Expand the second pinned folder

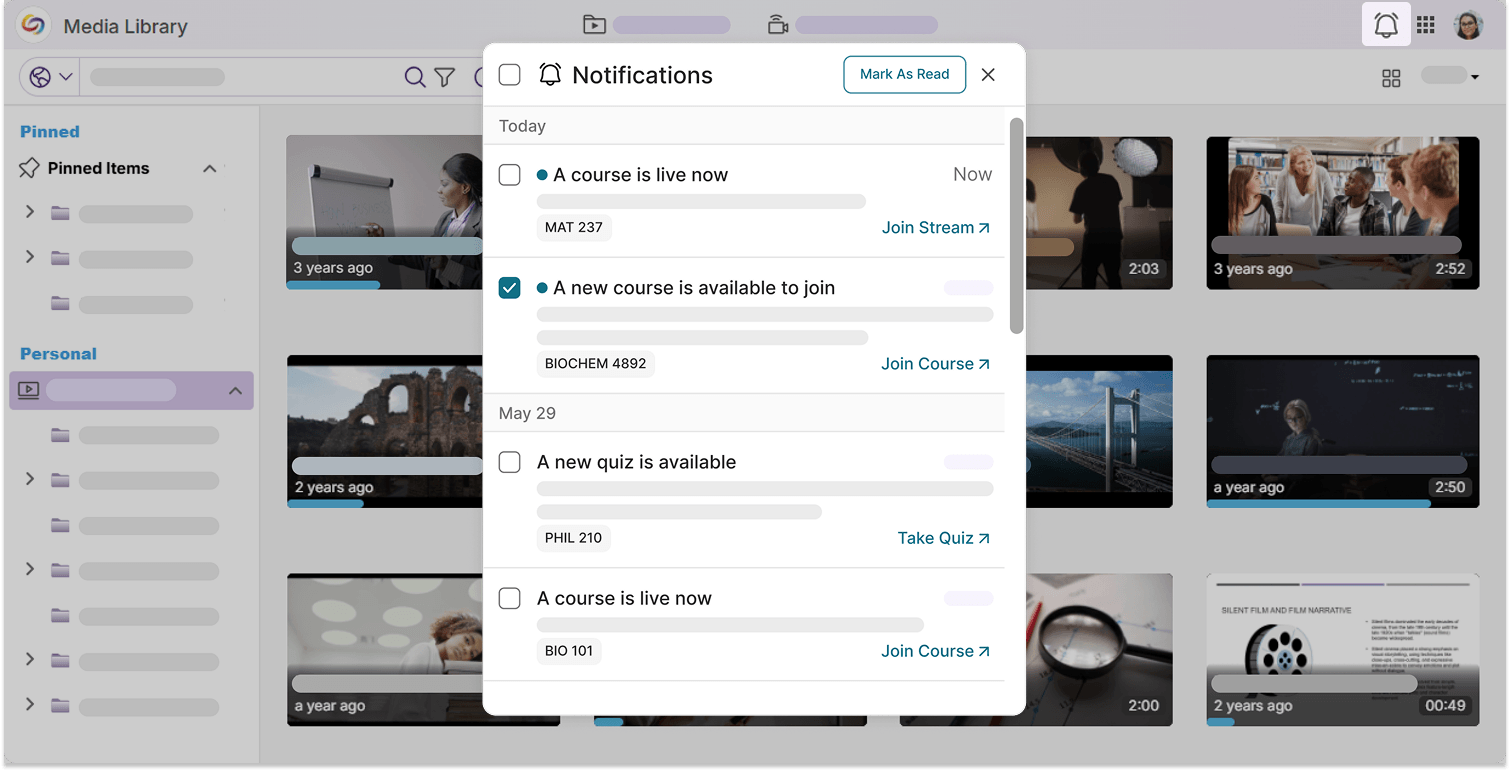[30, 257]
